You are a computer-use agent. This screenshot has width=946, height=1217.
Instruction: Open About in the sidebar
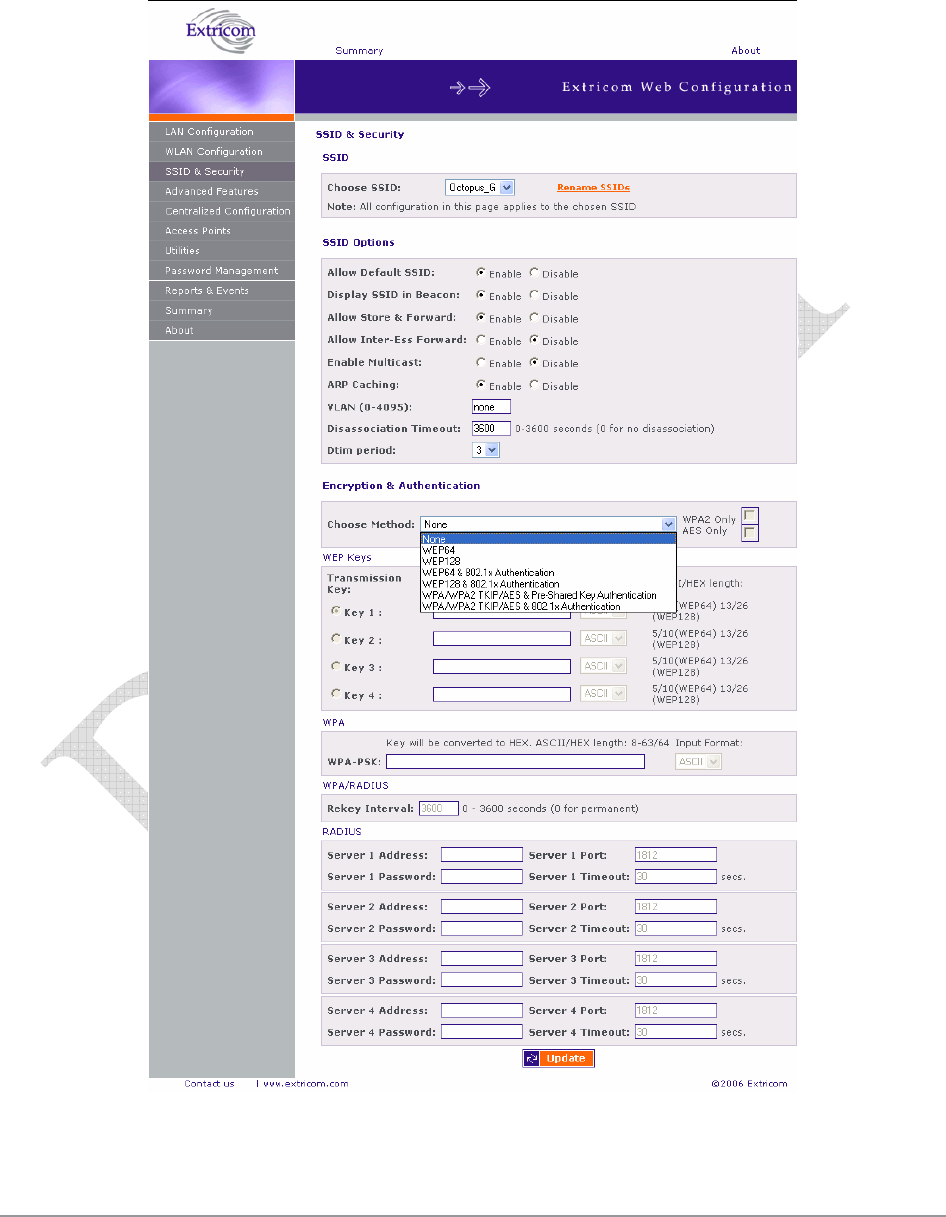[221, 330]
